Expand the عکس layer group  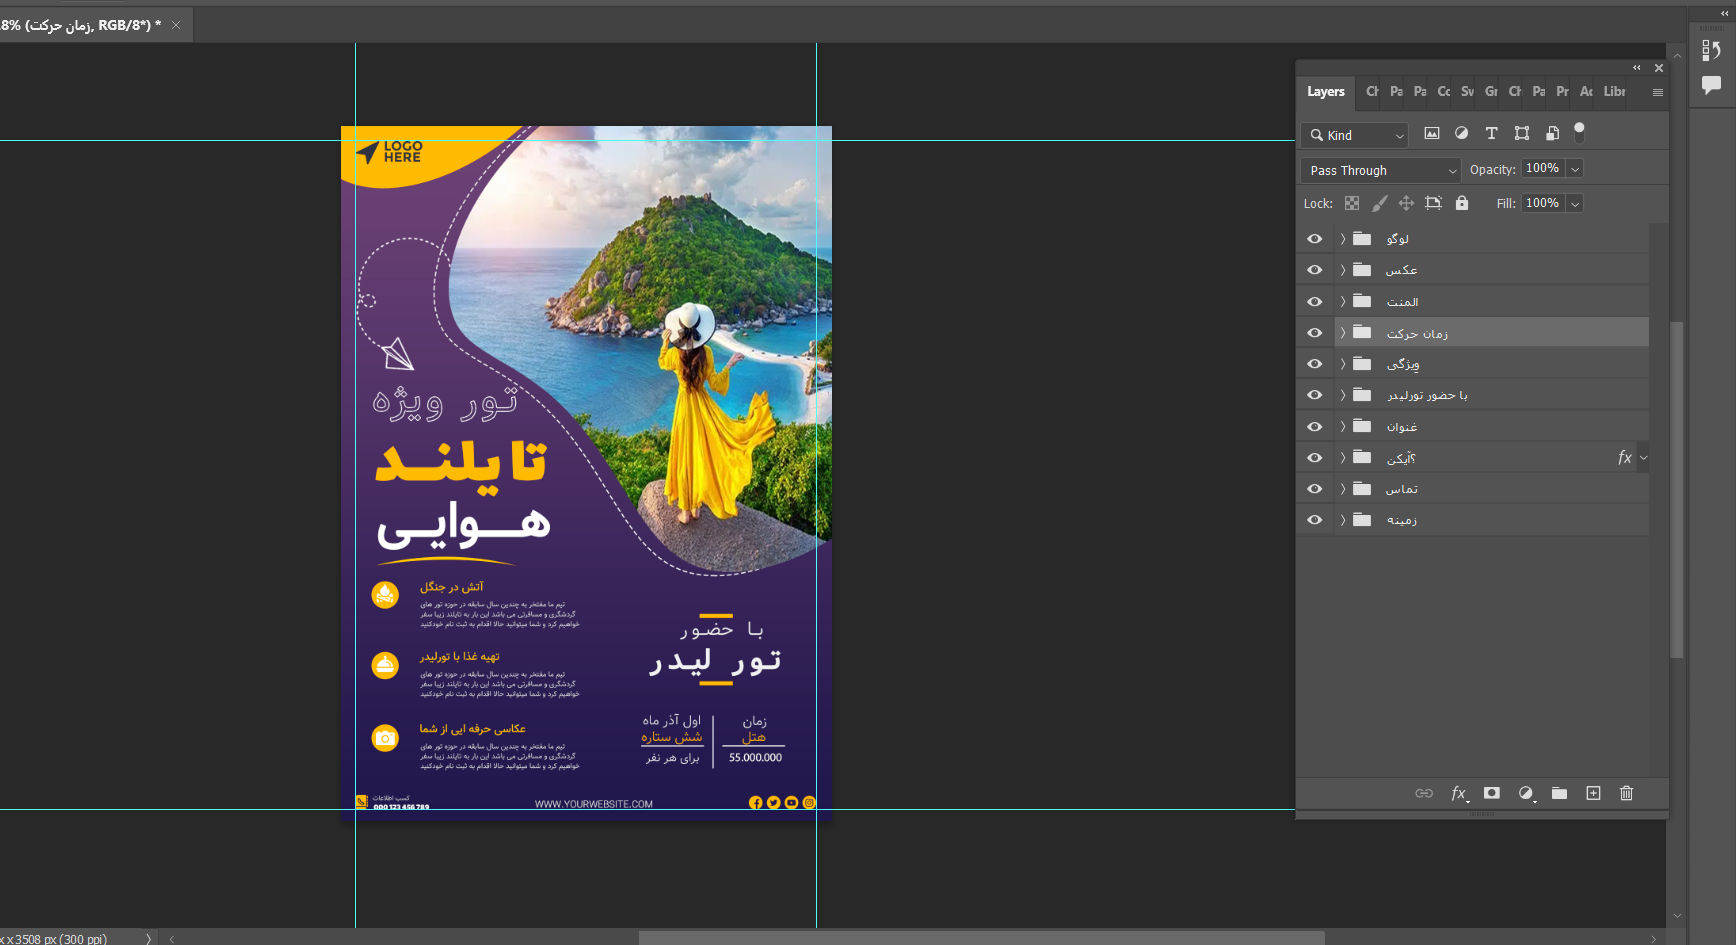[1343, 270]
